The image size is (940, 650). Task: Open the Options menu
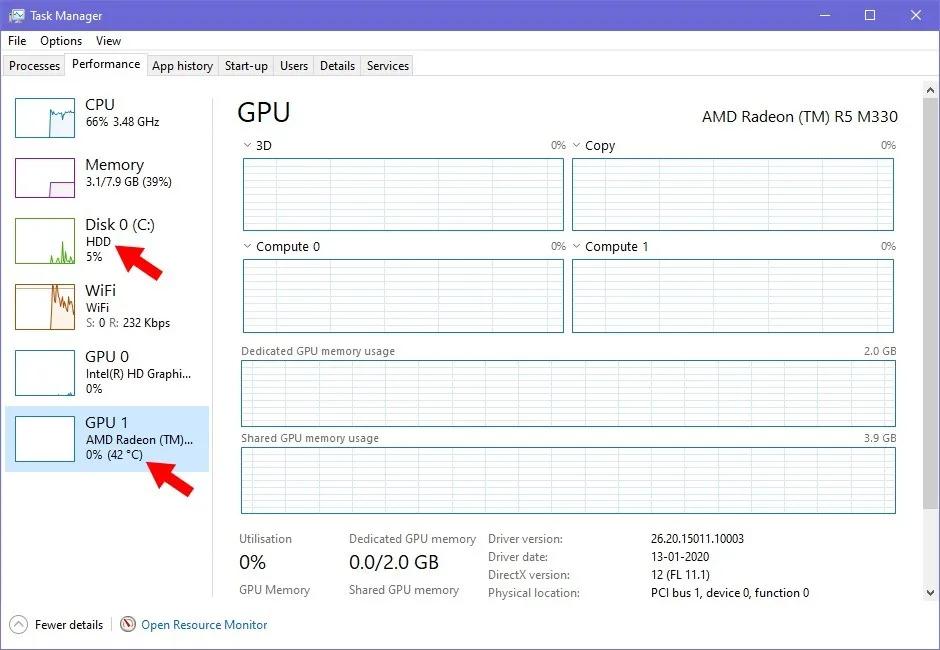(60, 41)
